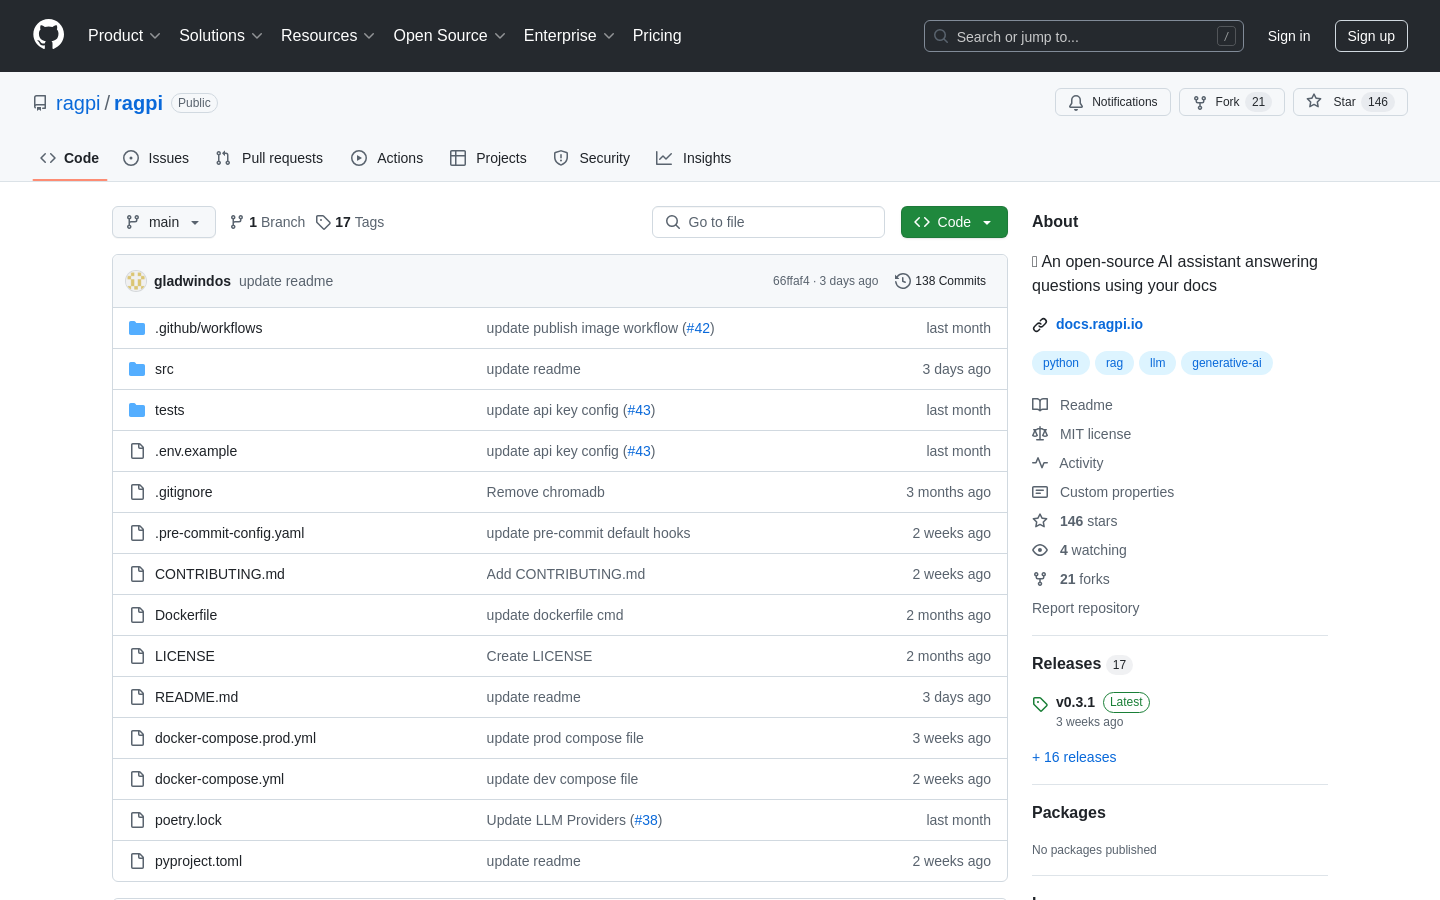Switch to the Security tab

pyautogui.click(x=592, y=158)
